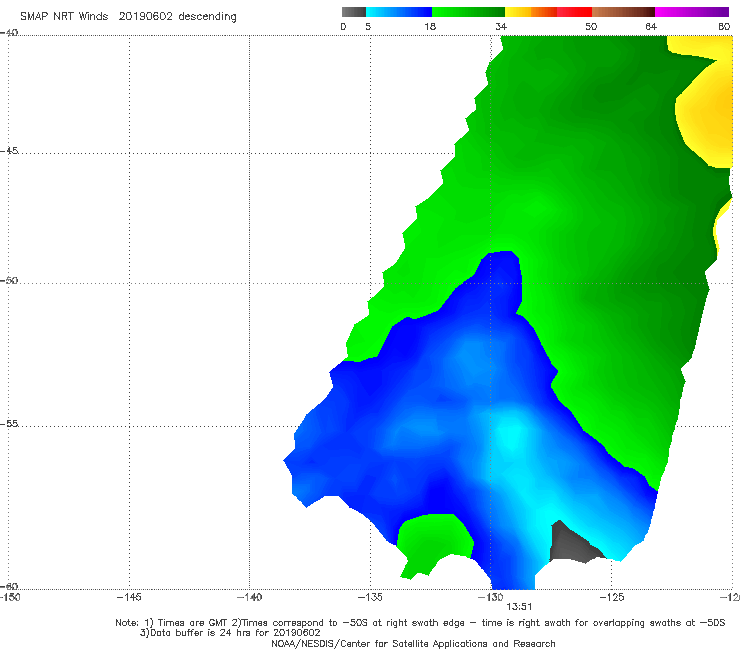Click the '-125' longitude axis label
The height and width of the screenshot is (650, 740).
[x=612, y=597]
